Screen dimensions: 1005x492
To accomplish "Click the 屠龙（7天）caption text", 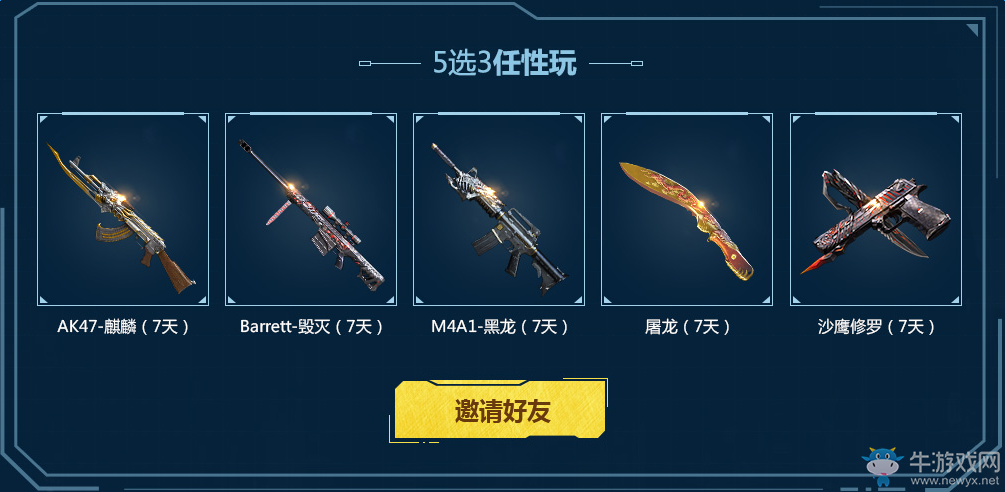I will point(687,327).
